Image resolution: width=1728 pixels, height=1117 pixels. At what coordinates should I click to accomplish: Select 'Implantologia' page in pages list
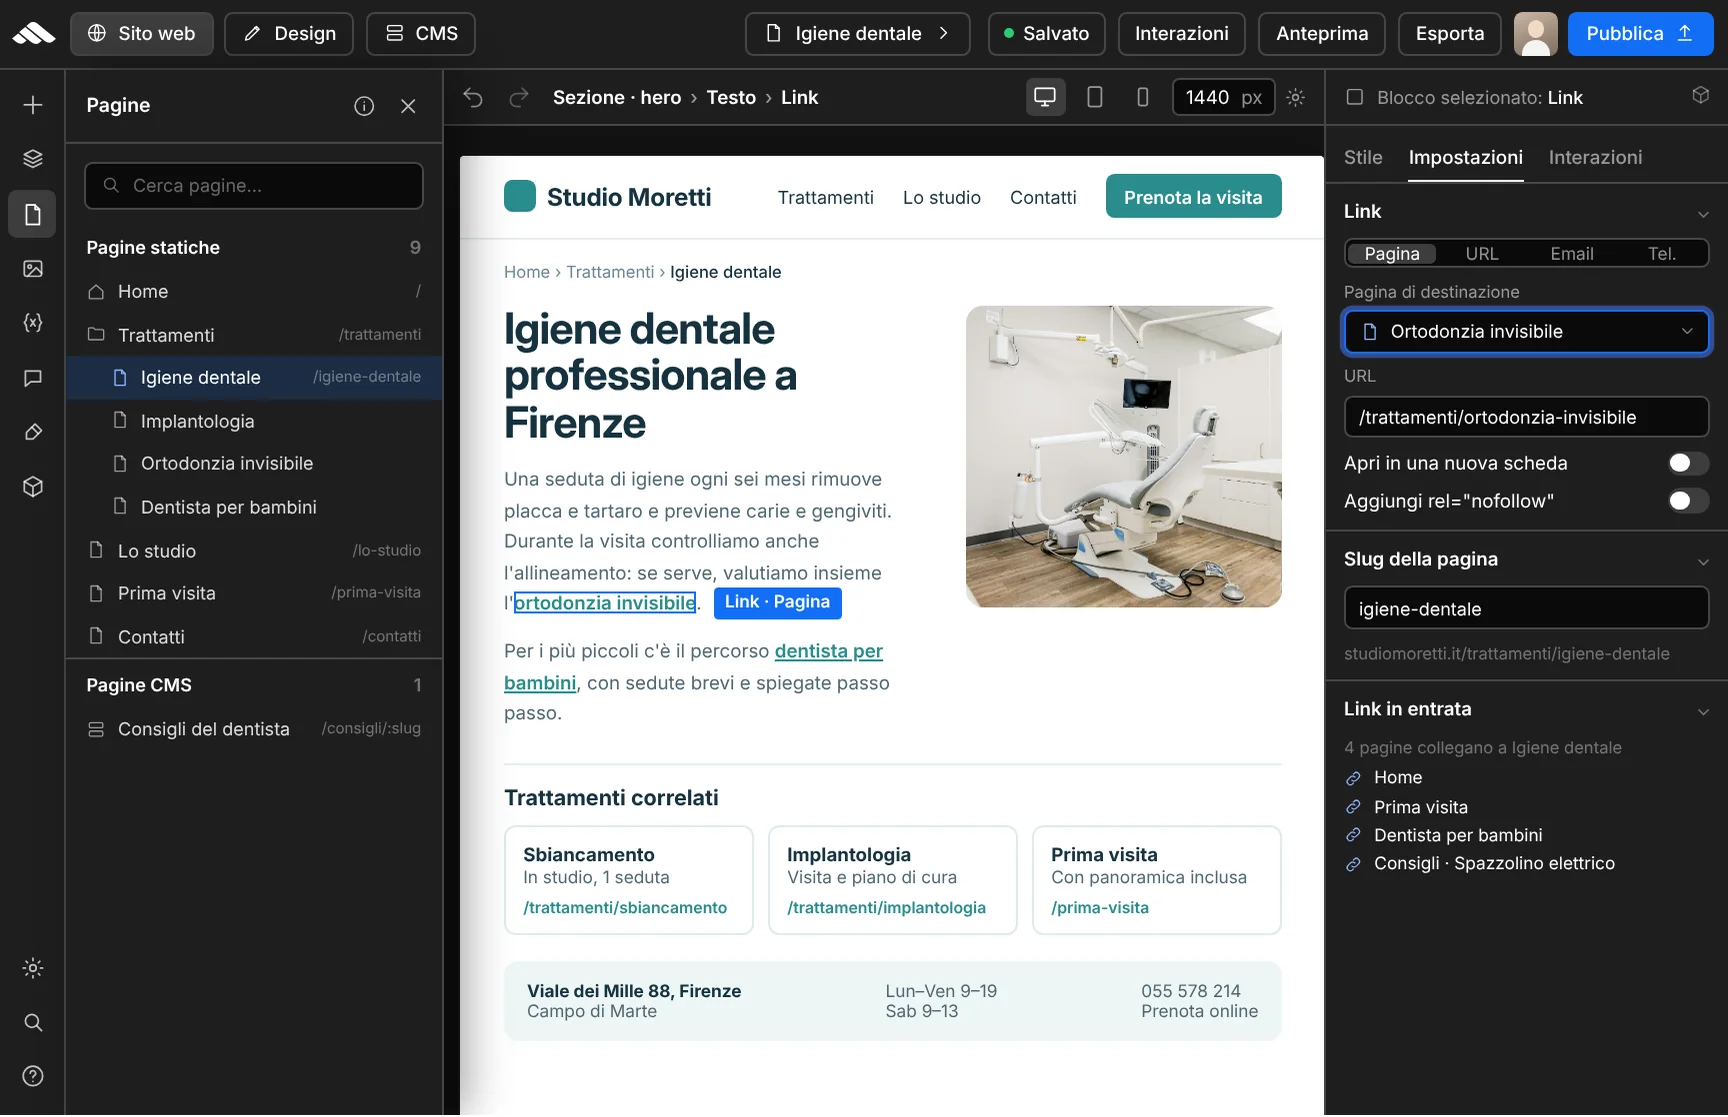point(254,421)
